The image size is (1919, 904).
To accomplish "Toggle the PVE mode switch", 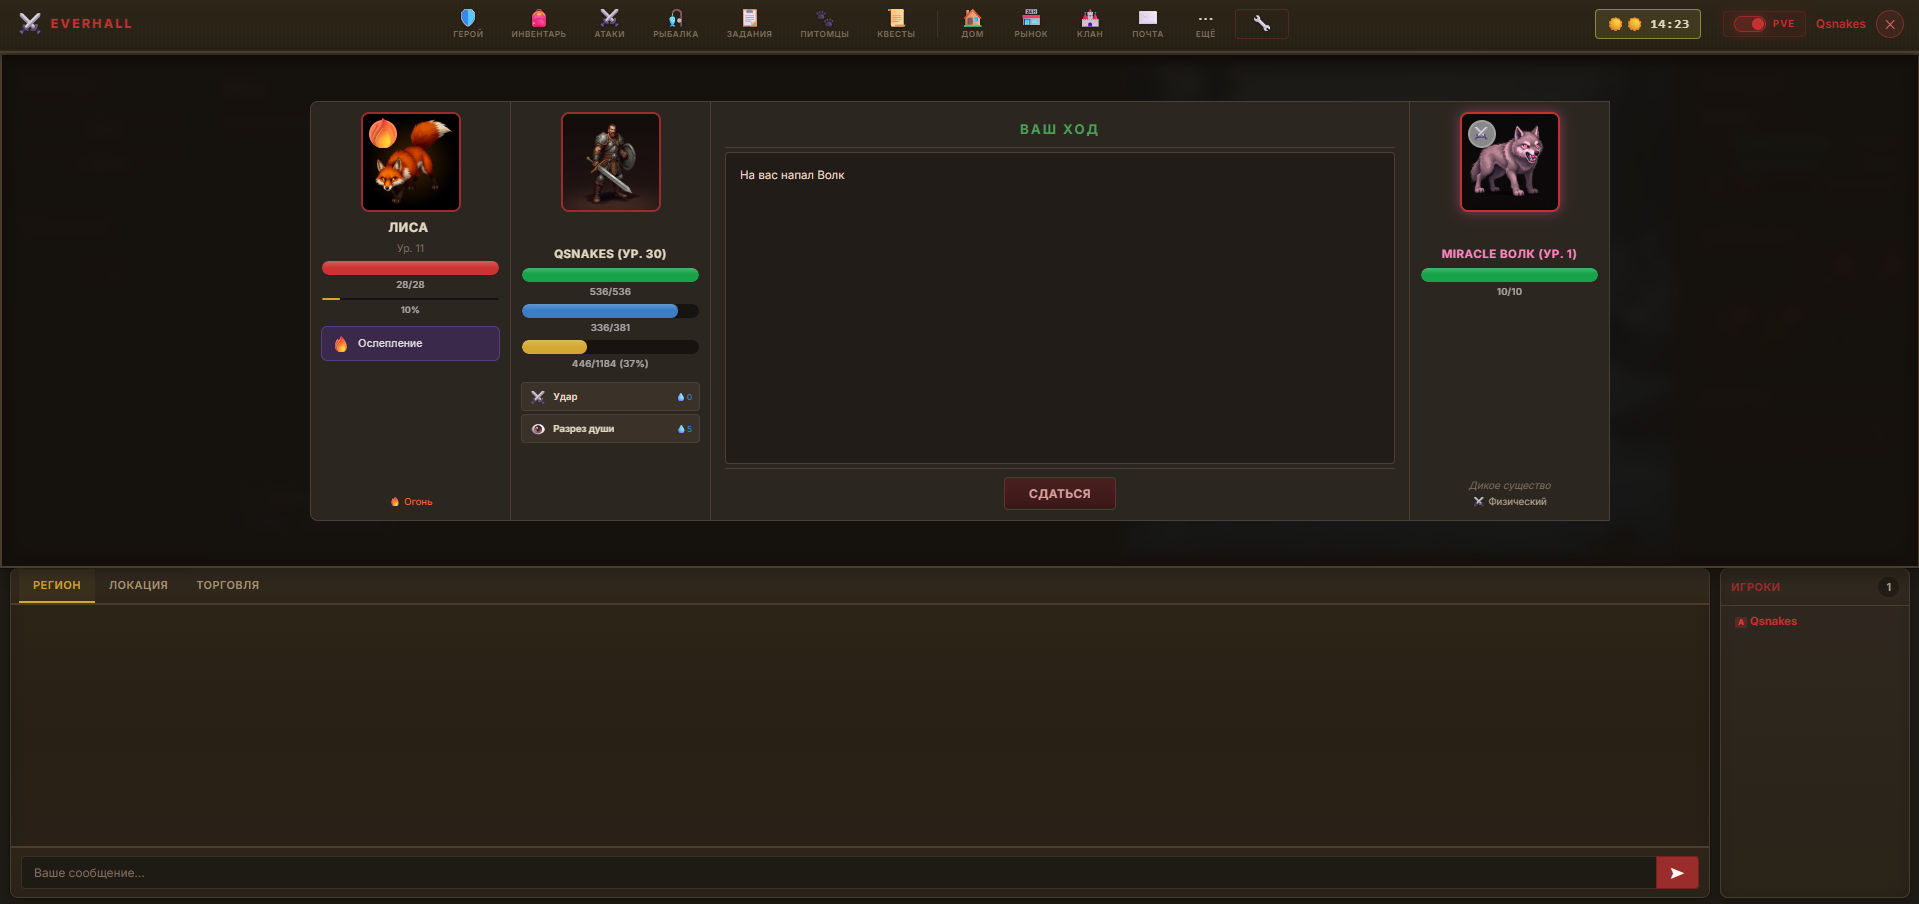I will click(x=1750, y=24).
